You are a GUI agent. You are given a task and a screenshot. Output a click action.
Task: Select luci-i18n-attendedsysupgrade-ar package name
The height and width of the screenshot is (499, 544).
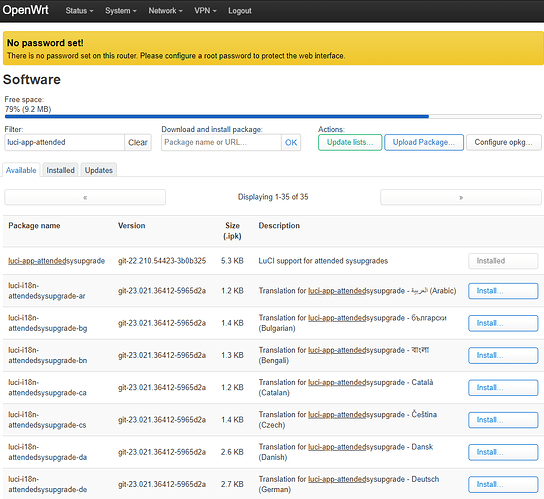[47, 291]
